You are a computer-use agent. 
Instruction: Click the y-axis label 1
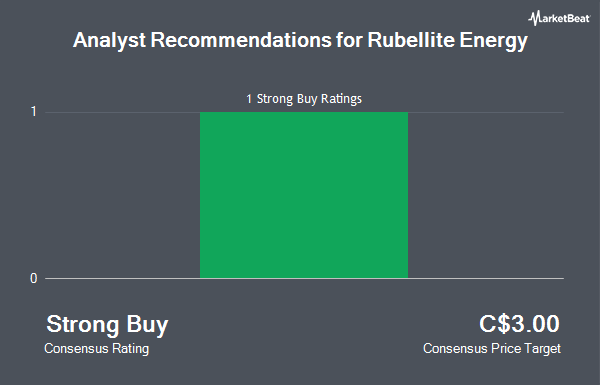coord(34,112)
